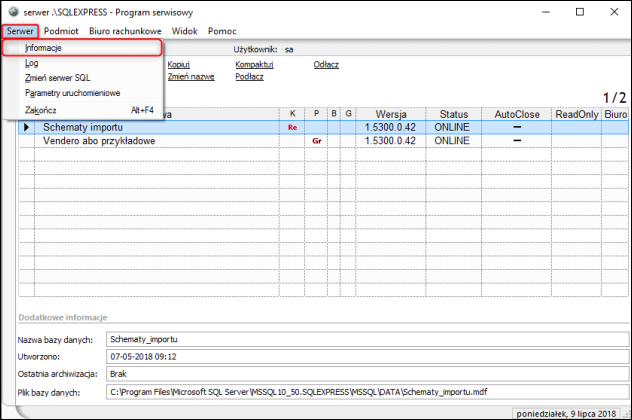Click the B column header
Image resolution: width=632 pixels, height=420 pixels.
[334, 114]
